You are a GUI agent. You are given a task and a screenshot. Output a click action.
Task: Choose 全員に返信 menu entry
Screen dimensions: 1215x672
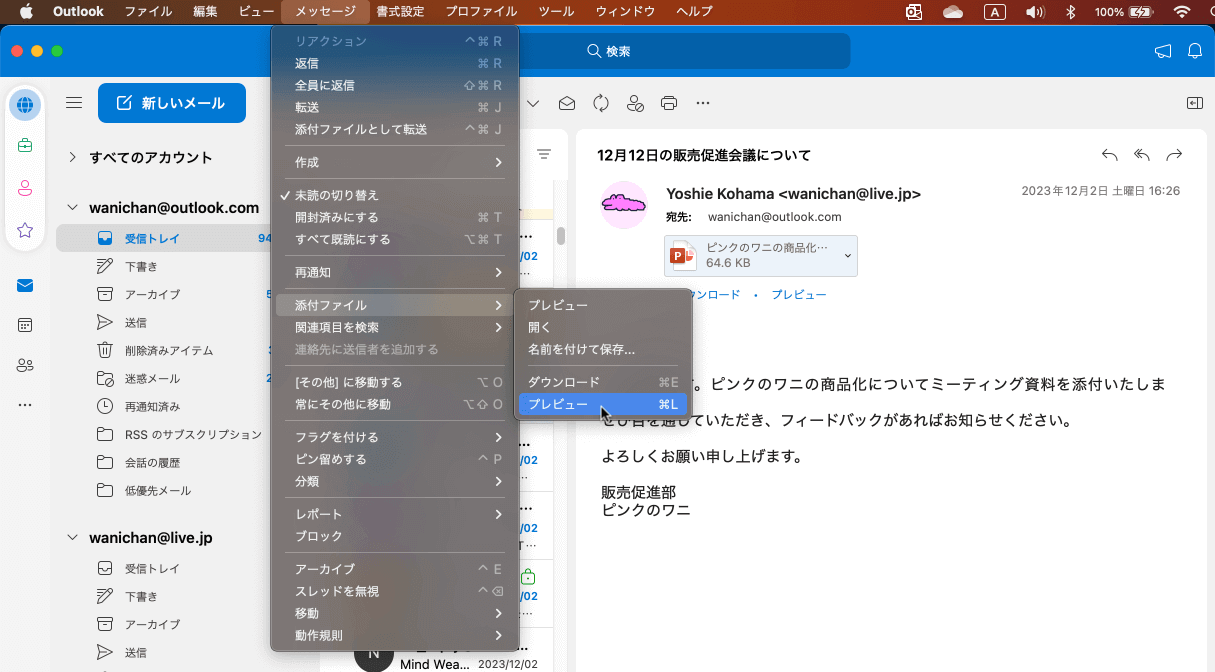tap(395, 85)
